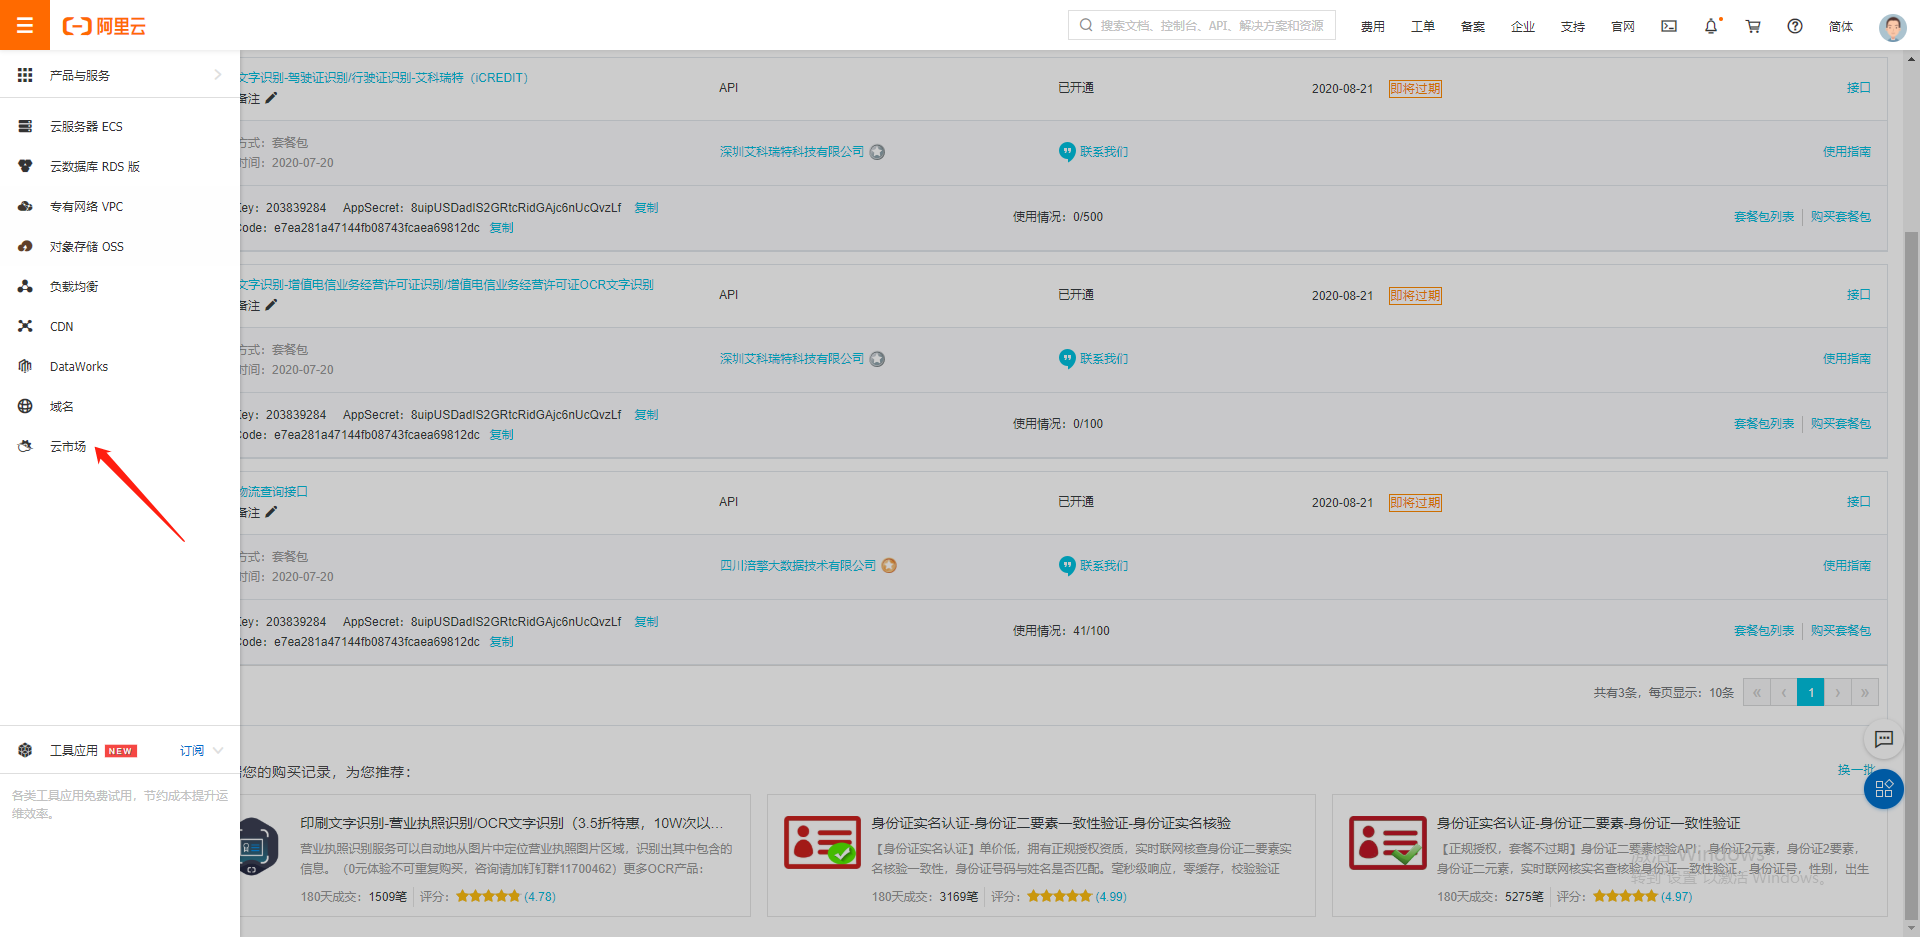The image size is (1920, 937).
Task: Click the 对象存储 OSS sidebar icon
Action: coord(25,246)
